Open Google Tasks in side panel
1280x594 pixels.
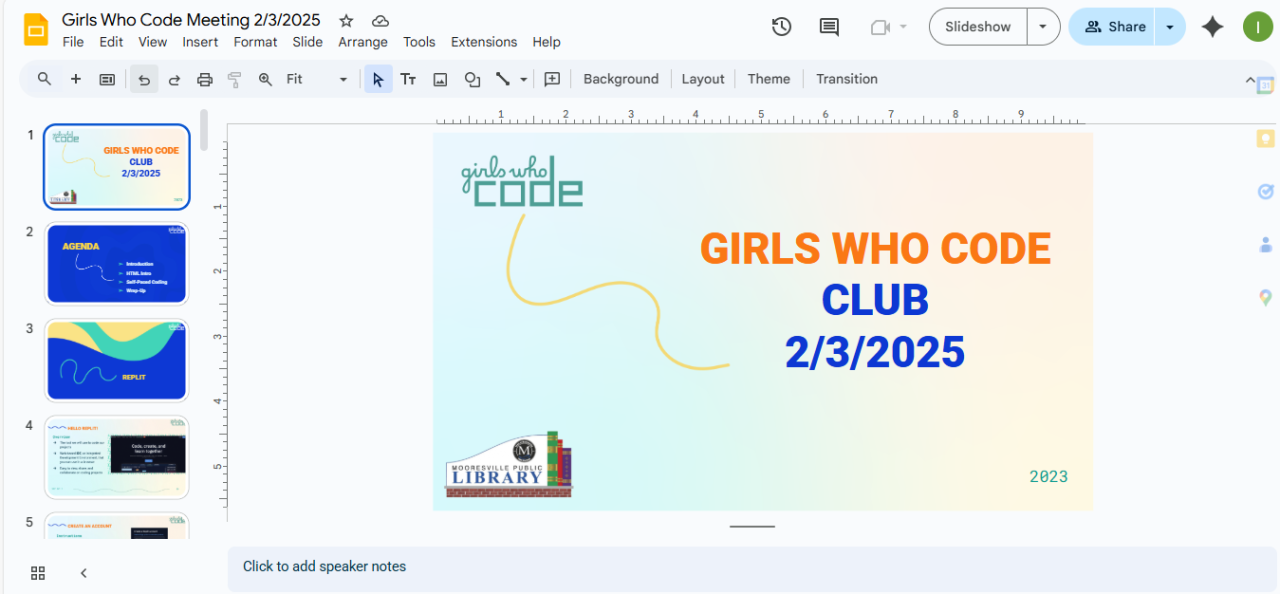pyautogui.click(x=1265, y=192)
